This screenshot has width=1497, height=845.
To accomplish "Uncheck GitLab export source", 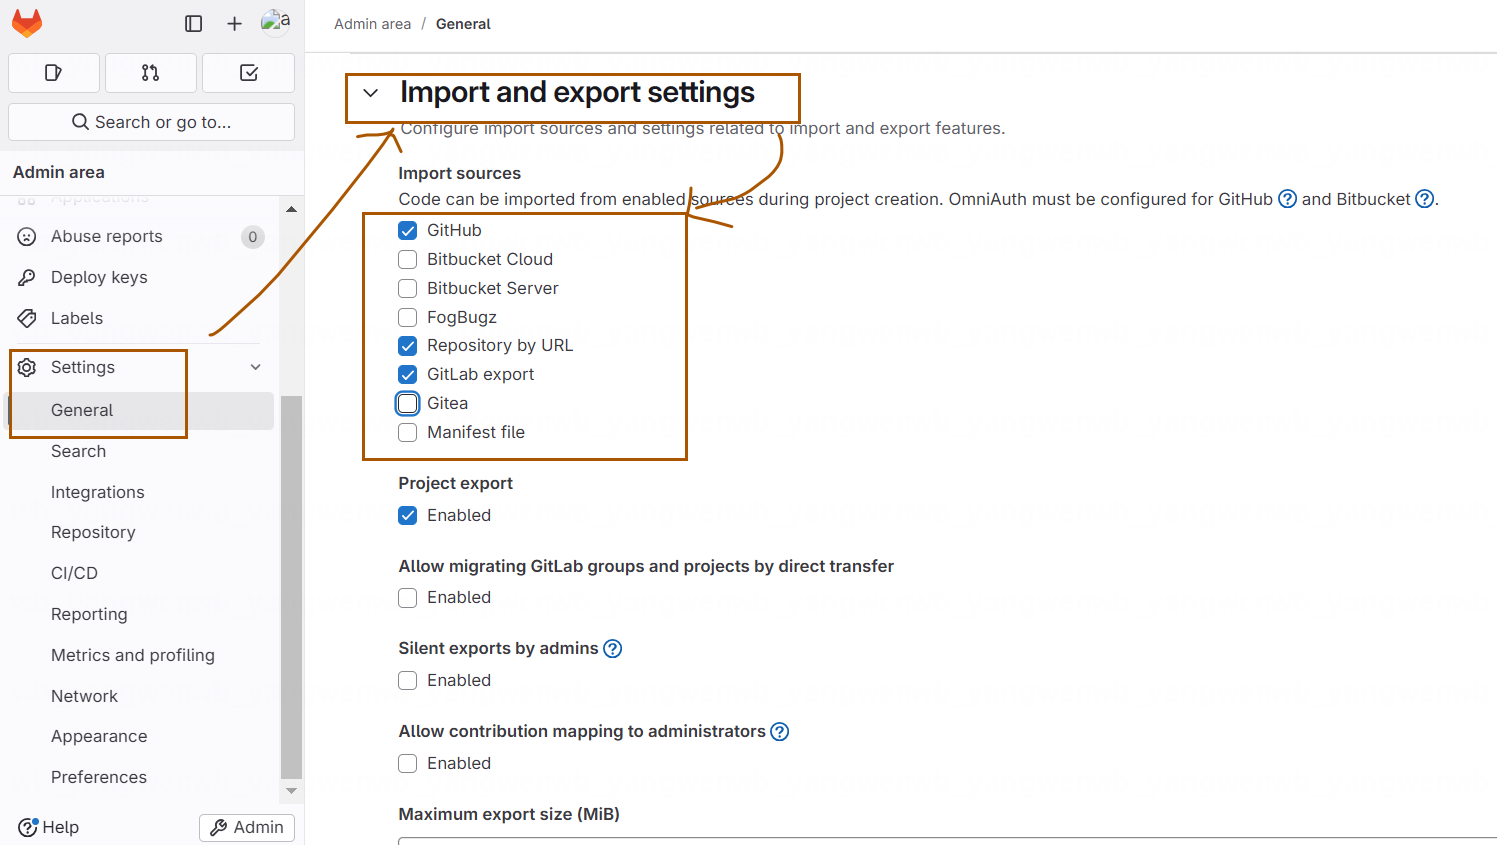I will tap(408, 375).
